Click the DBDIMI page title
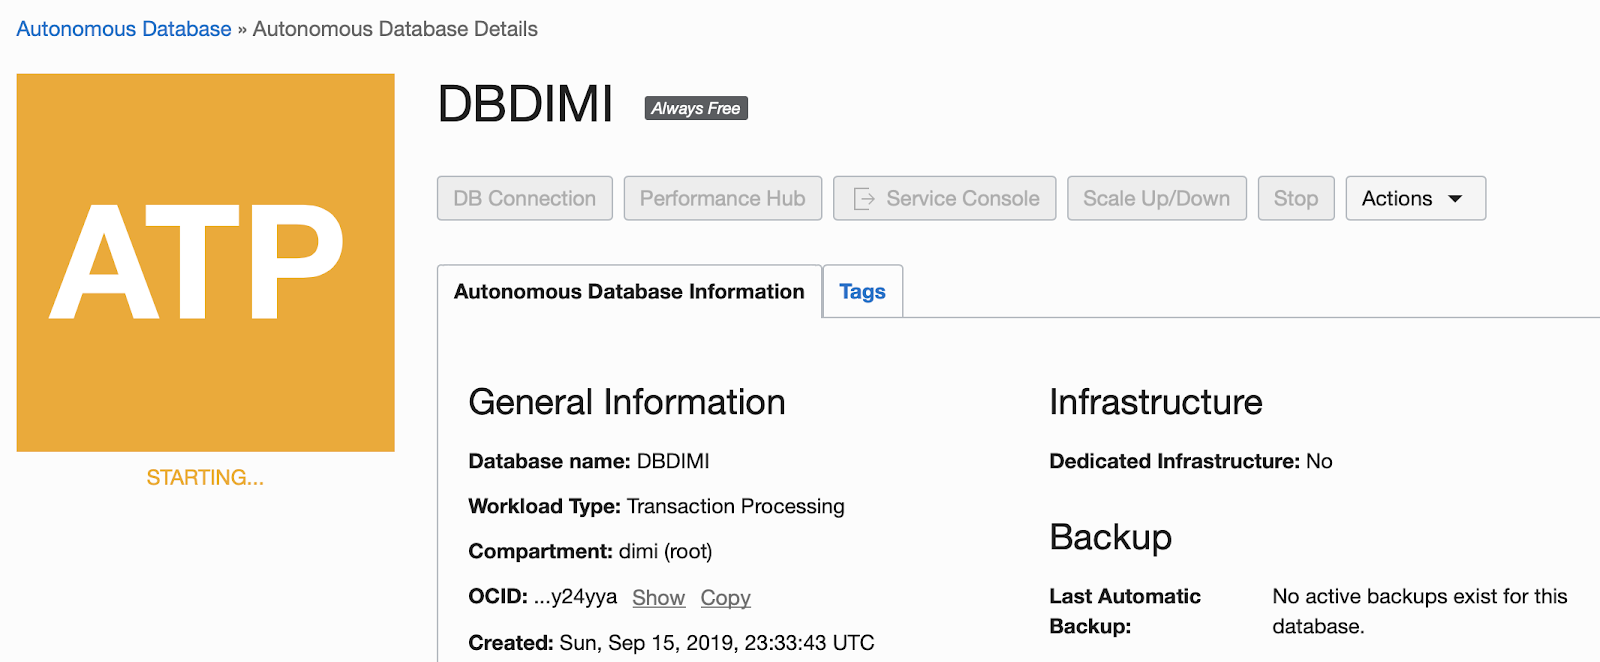The width and height of the screenshot is (1600, 662). point(525,104)
